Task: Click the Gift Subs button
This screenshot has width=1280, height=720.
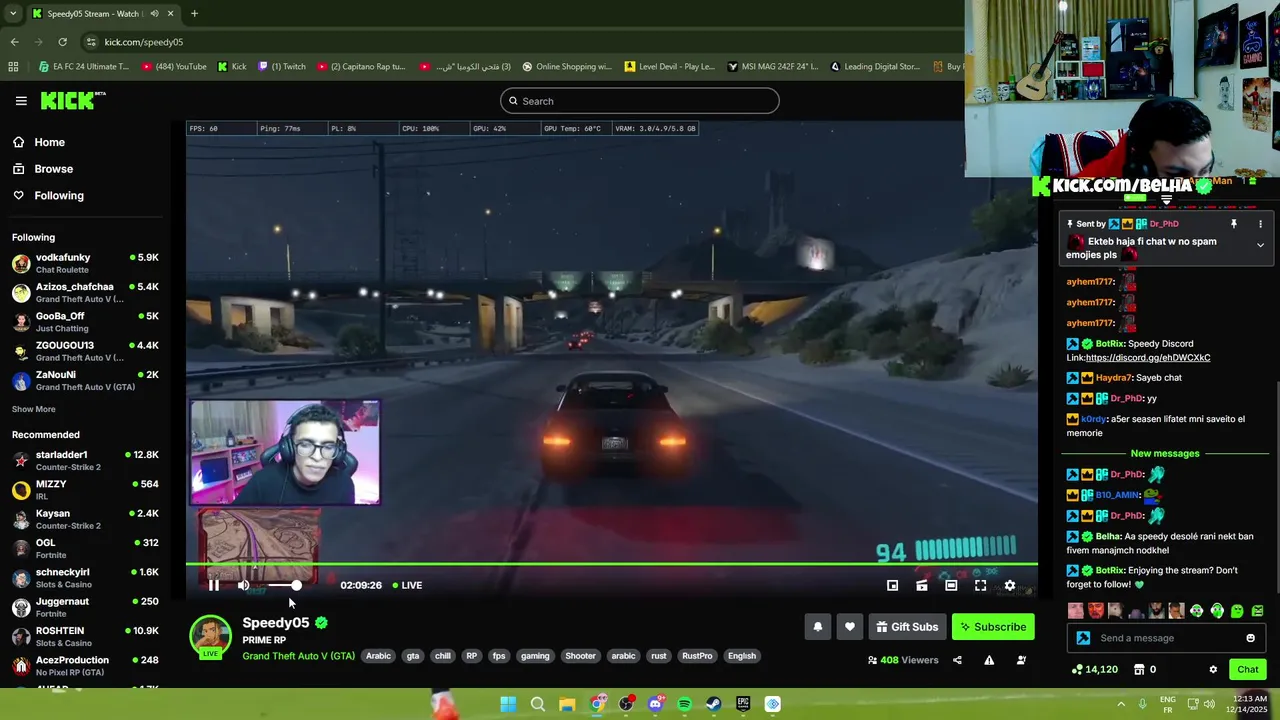Action: coord(907,627)
